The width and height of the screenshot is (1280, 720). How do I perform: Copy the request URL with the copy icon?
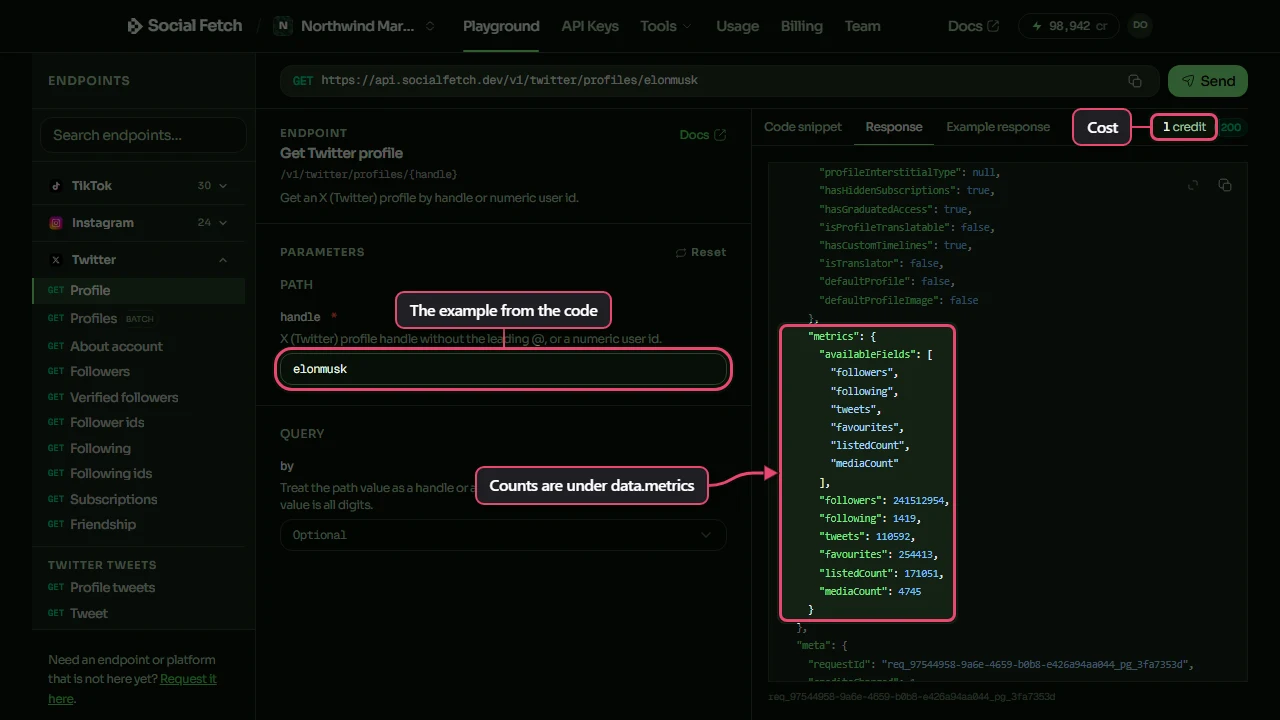click(x=1135, y=81)
